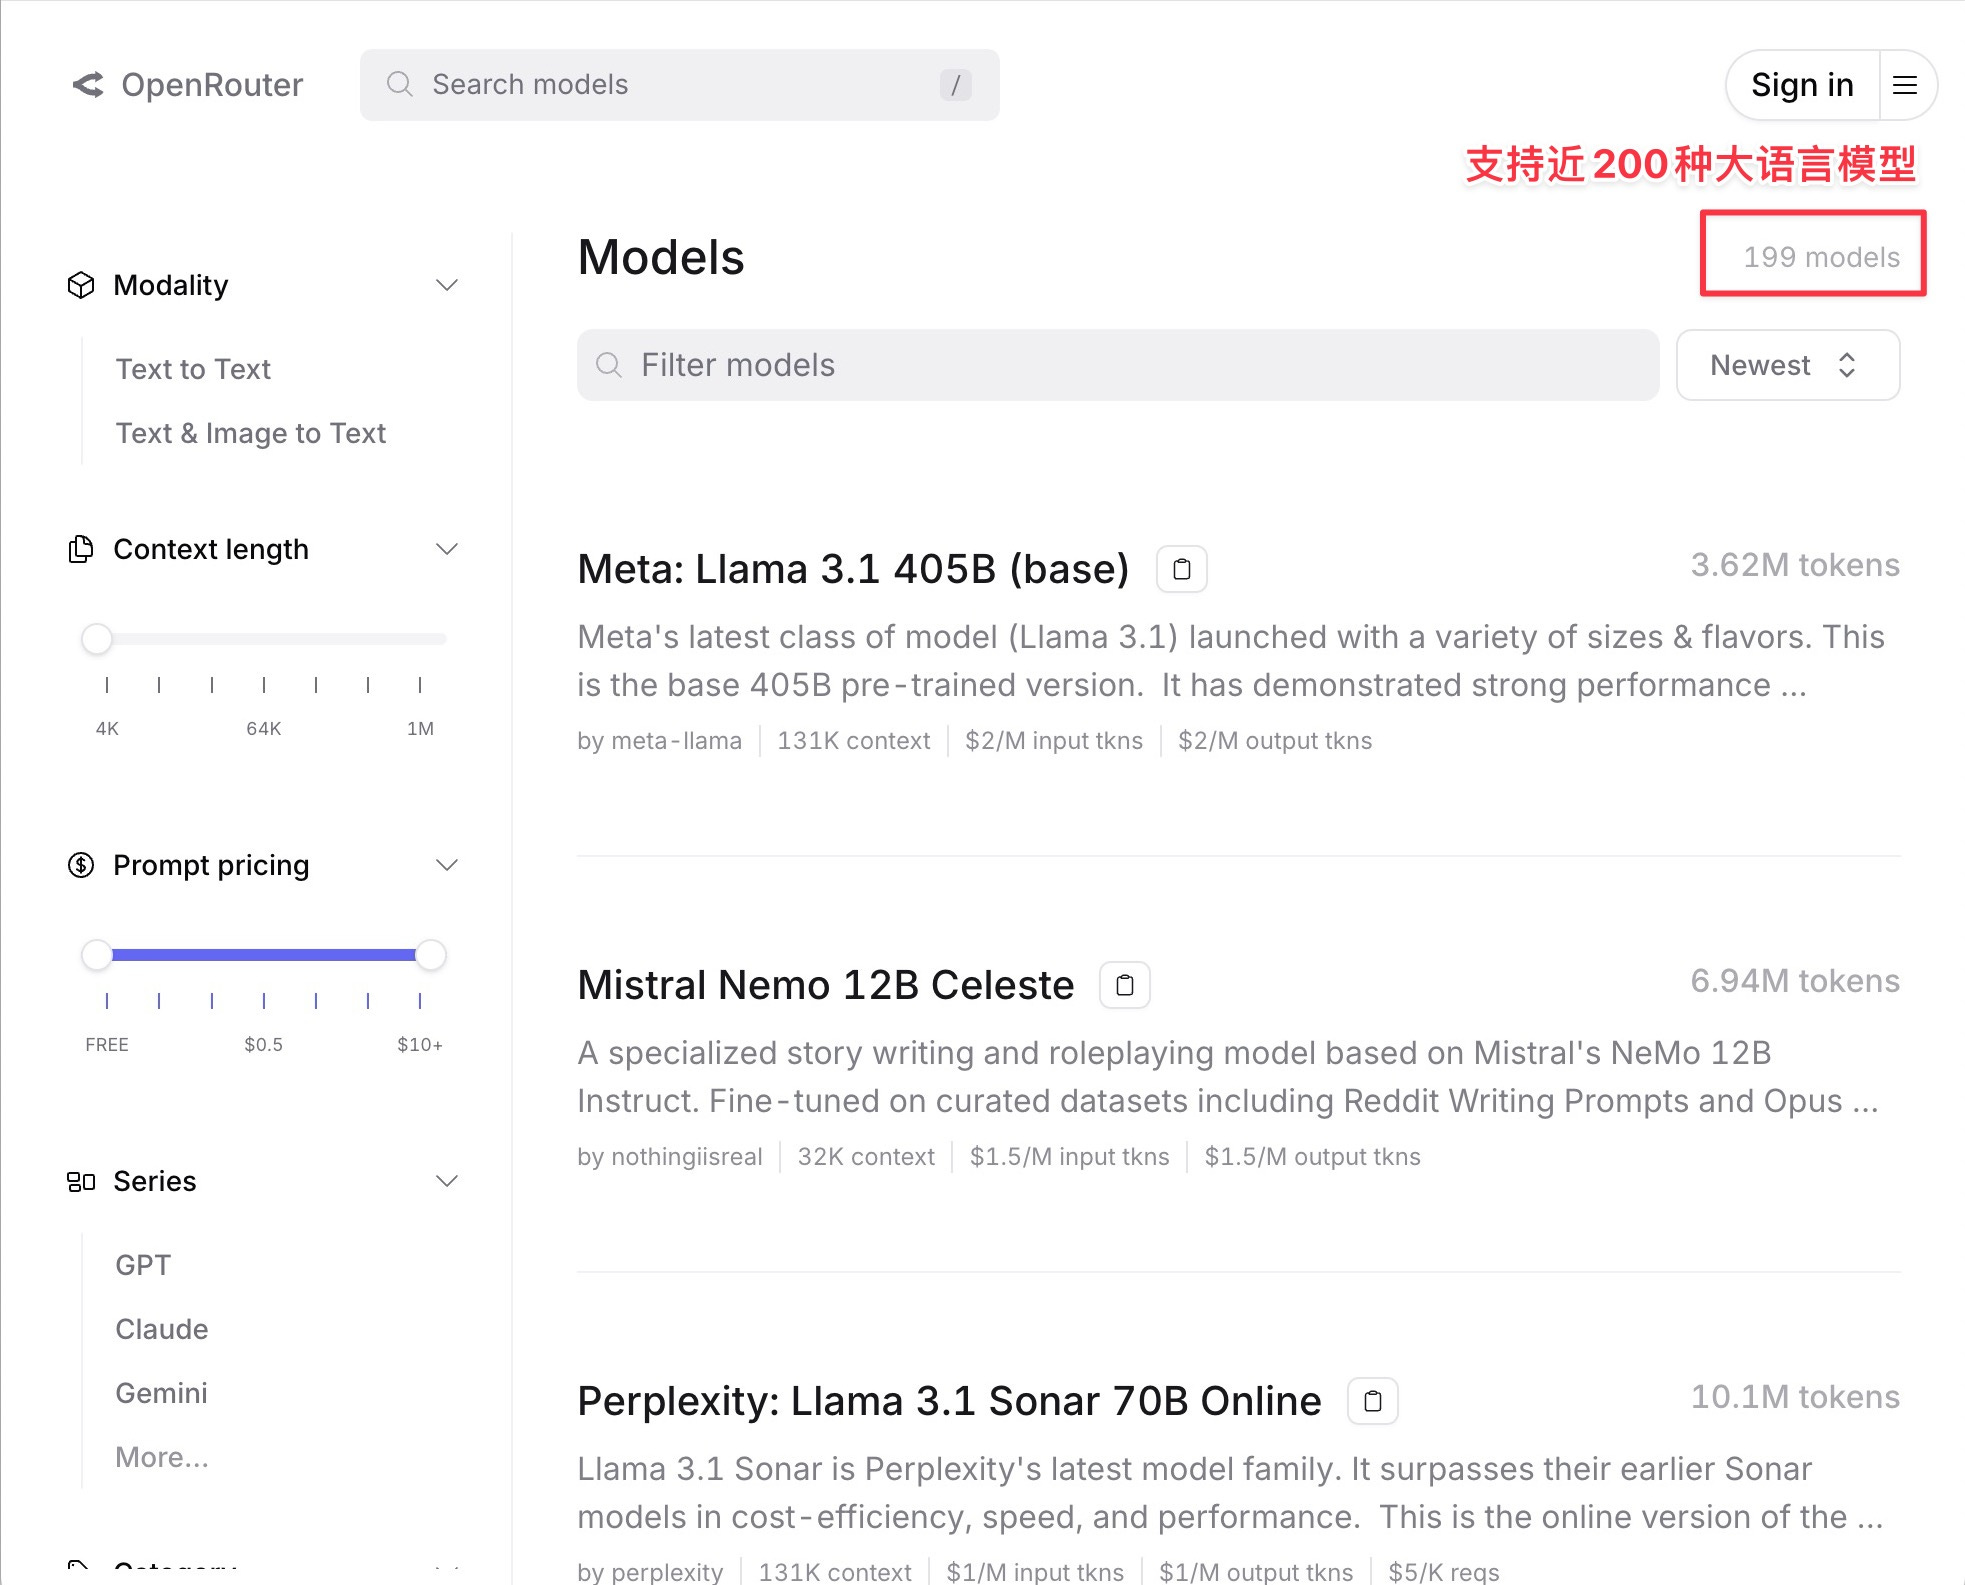Click '$1.5/M output tkns' price text

pos(1312,1157)
